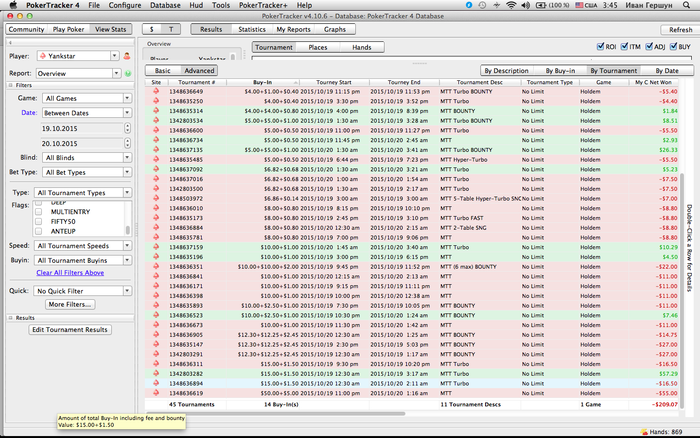The width and height of the screenshot is (700, 438).
Task: Enable the MULTIENTRY flag checkbox
Action: 39,212
